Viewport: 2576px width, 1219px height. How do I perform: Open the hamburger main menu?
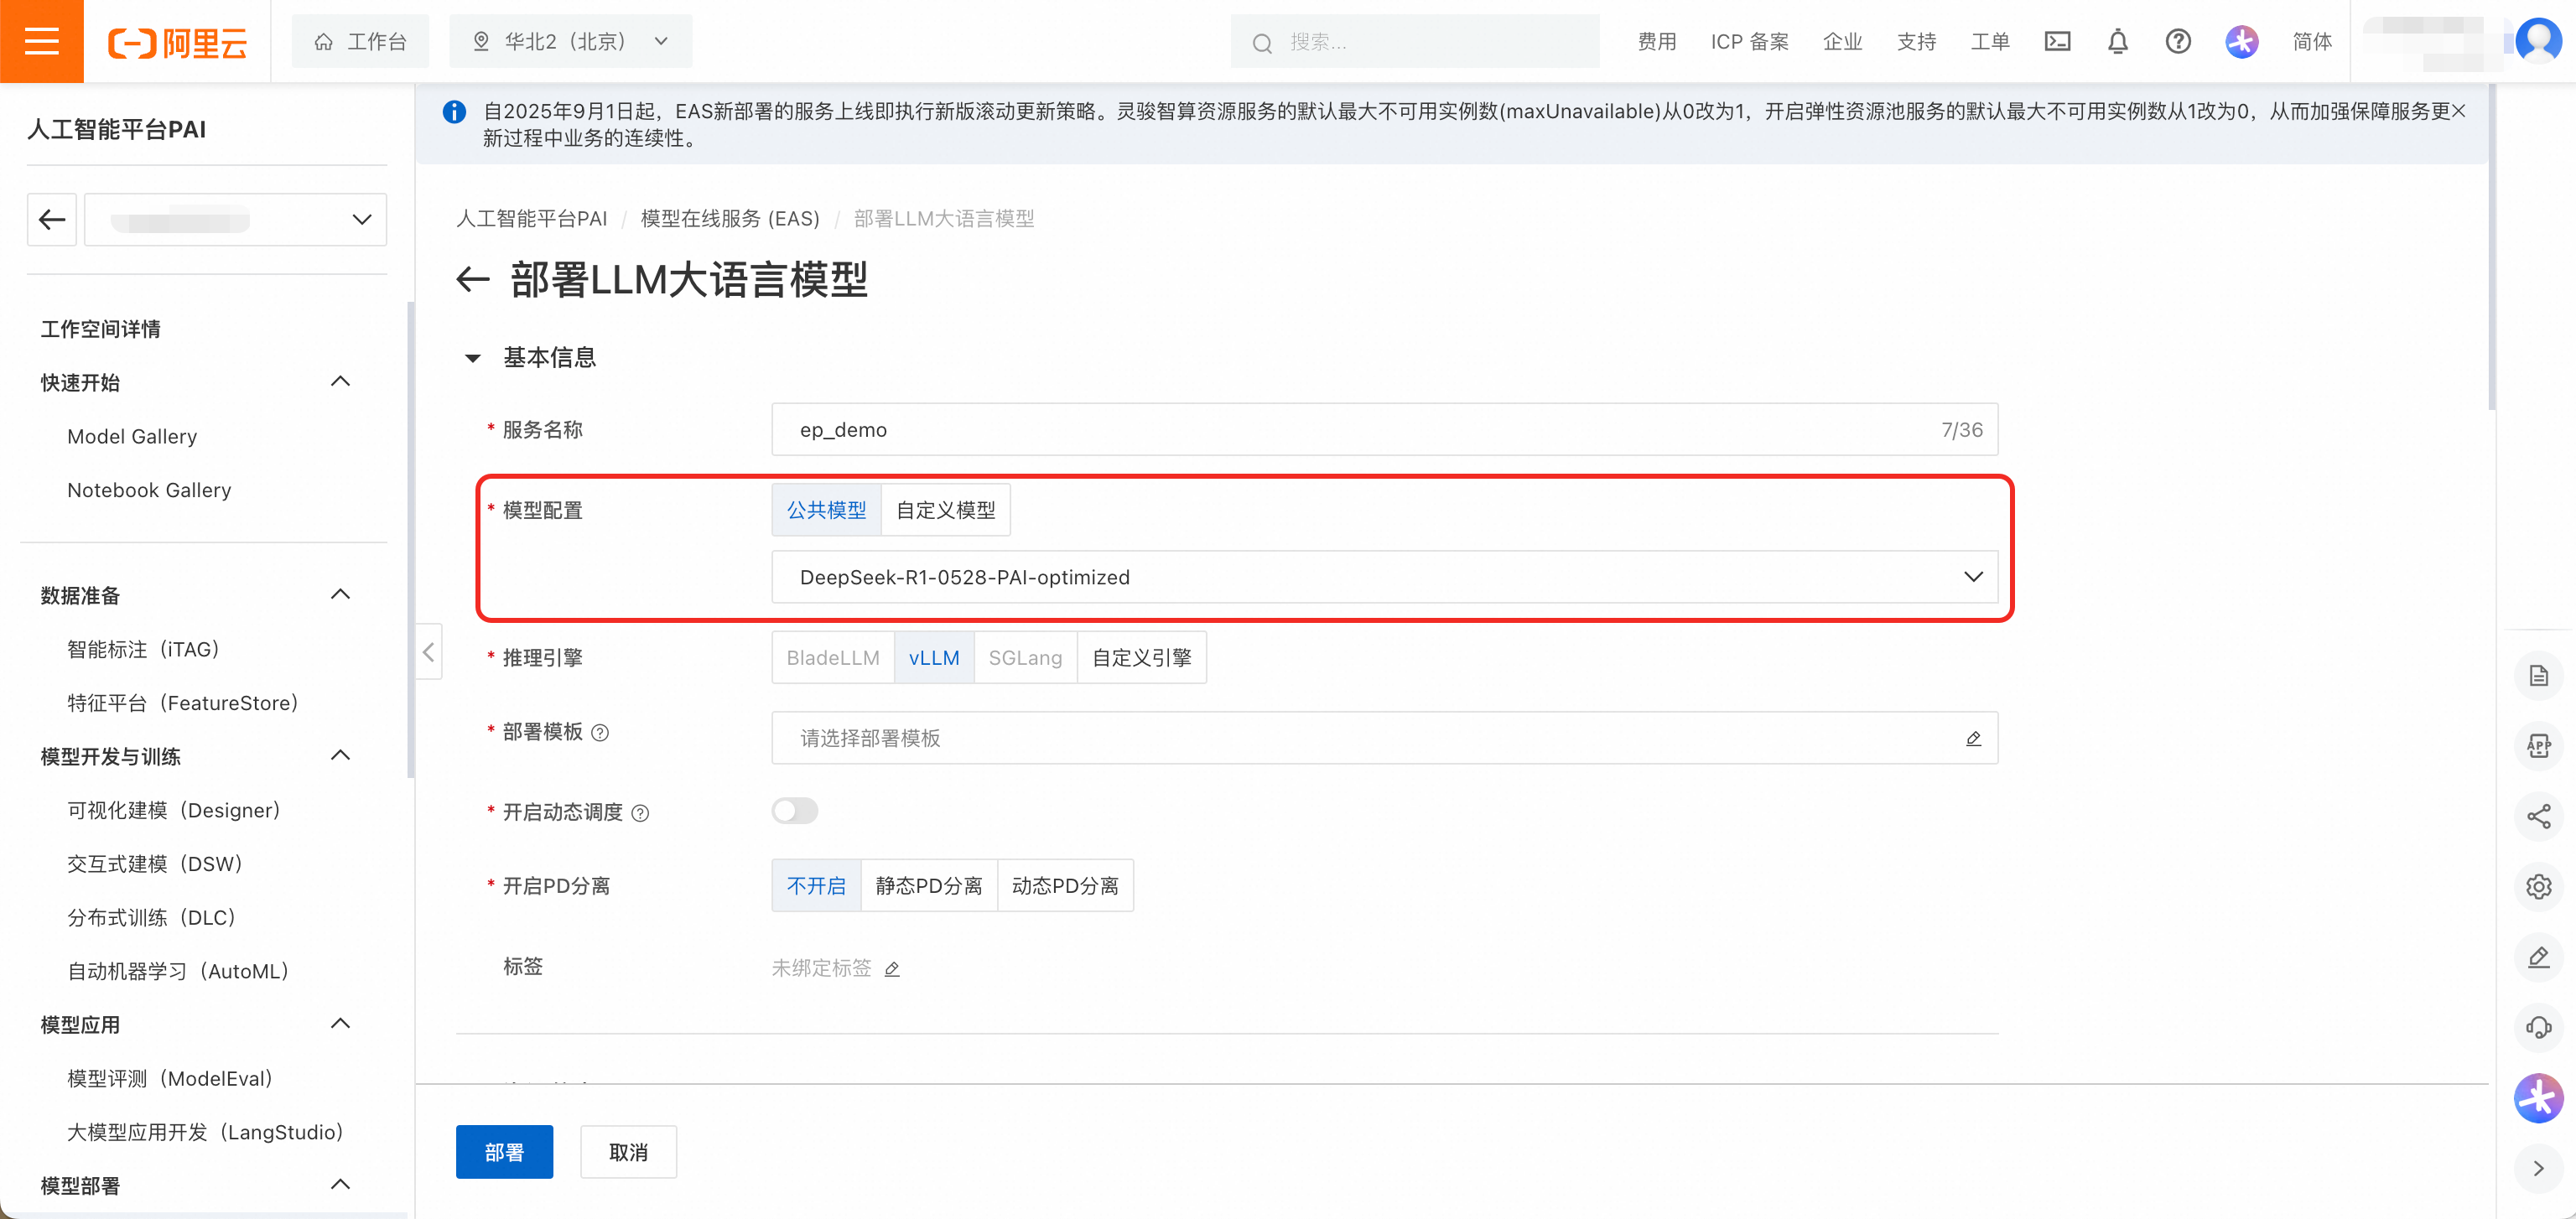click(41, 41)
